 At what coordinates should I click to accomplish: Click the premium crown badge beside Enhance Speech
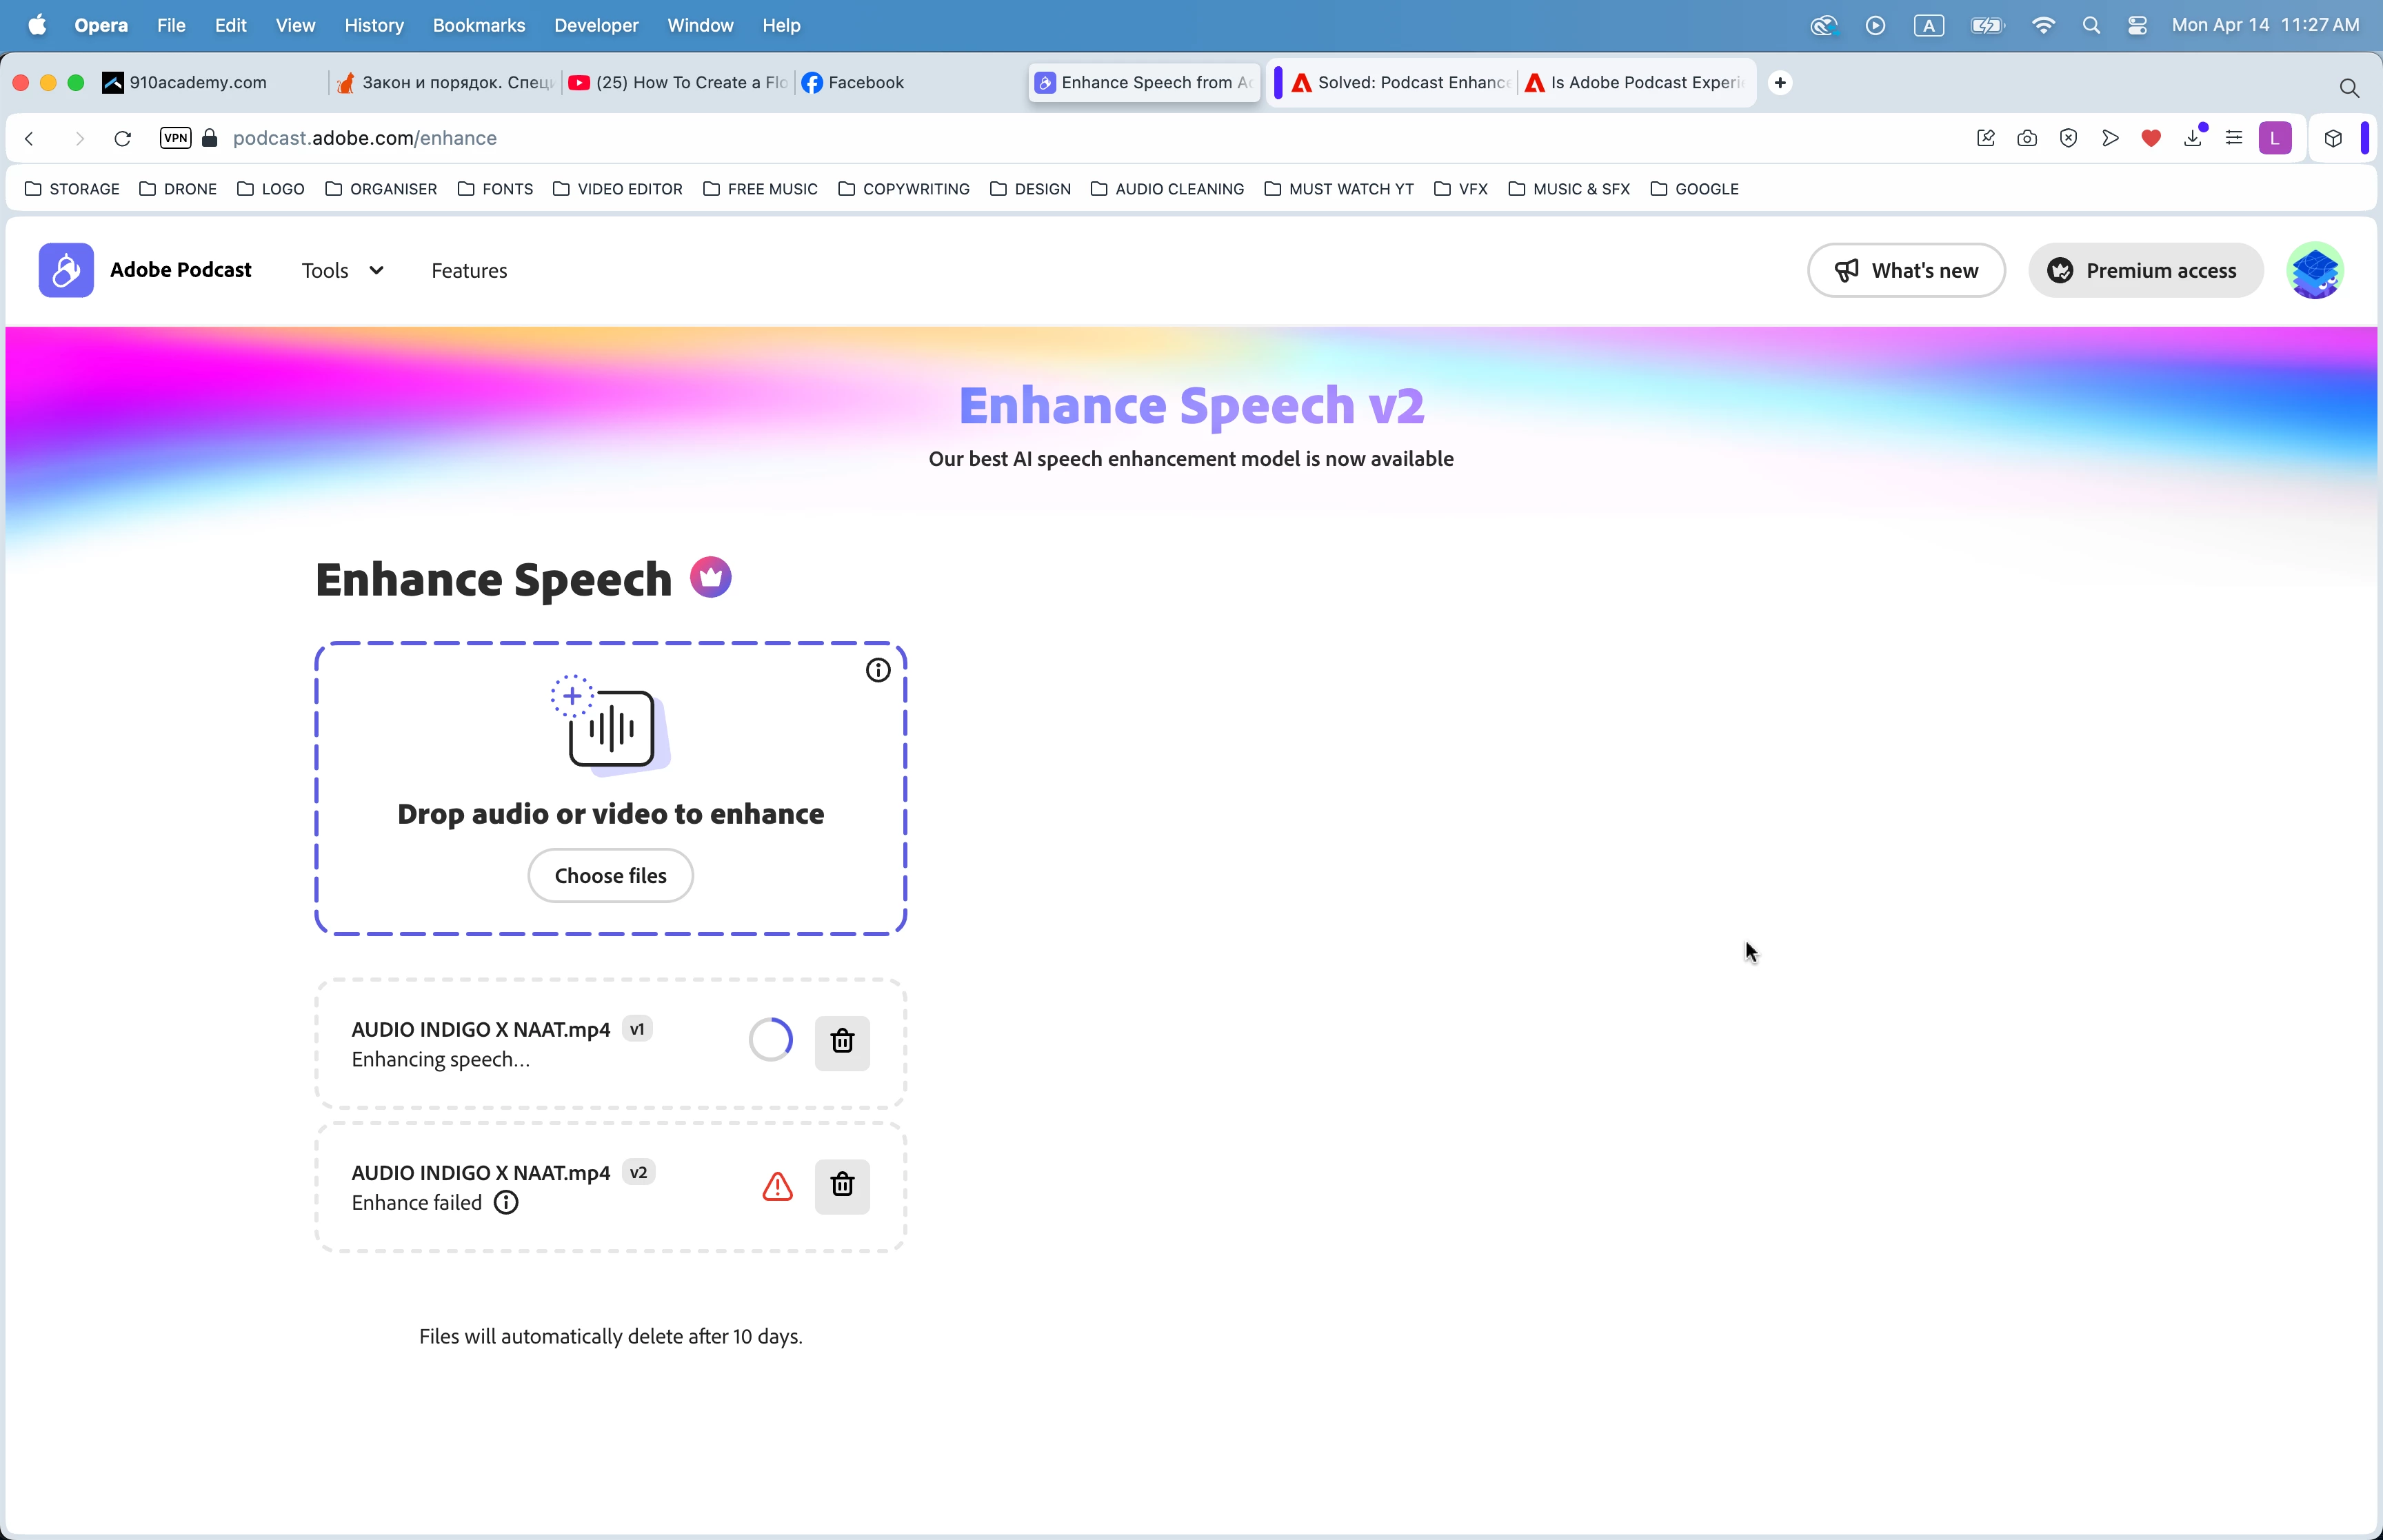click(x=710, y=578)
